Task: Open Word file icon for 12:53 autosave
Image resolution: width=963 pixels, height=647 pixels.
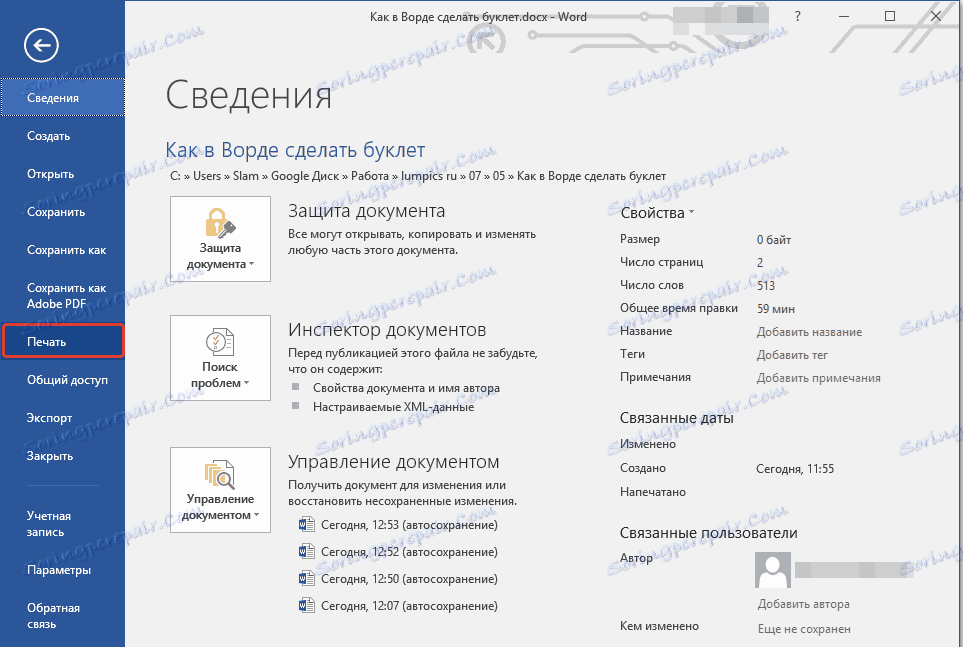Action: (306, 525)
